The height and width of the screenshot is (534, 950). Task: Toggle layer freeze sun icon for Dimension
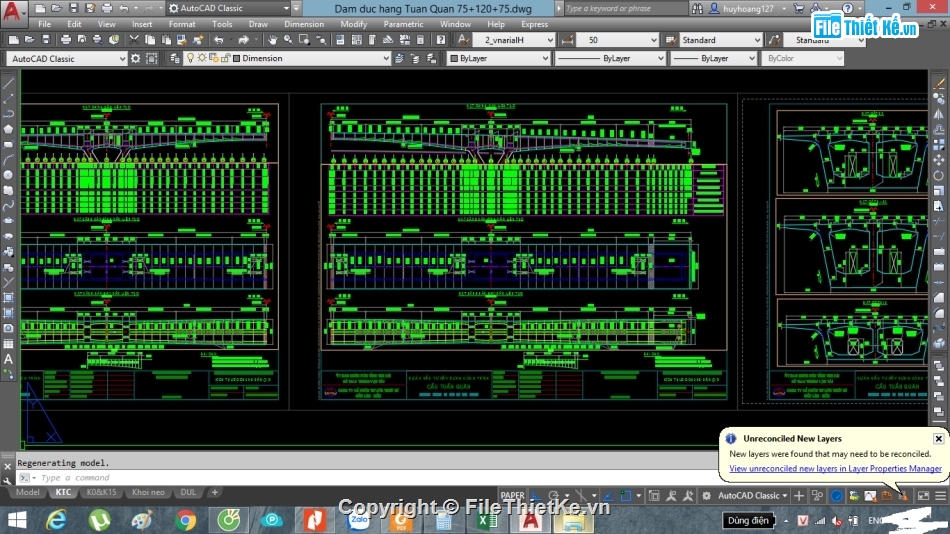click(x=202, y=58)
